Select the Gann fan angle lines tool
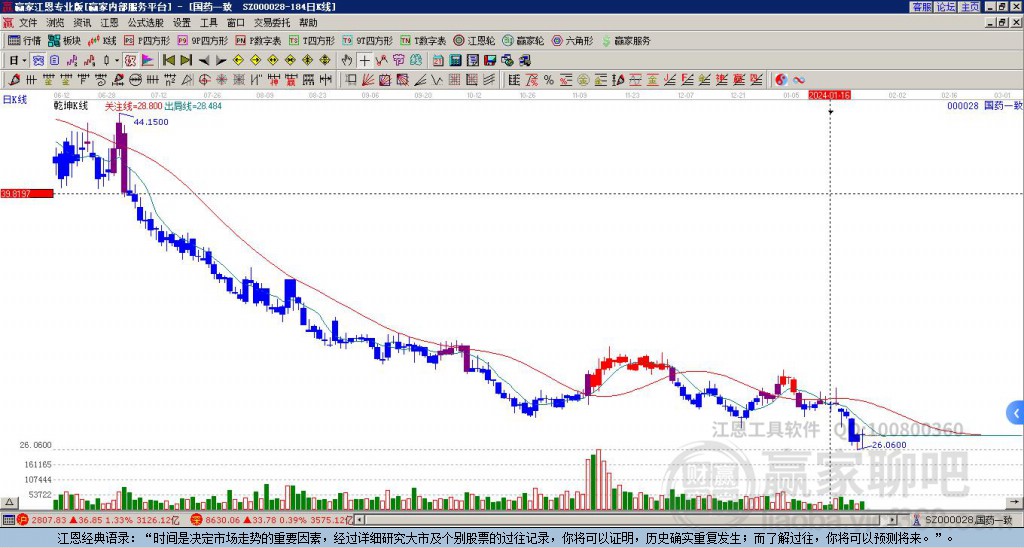Viewport: 1024px width, 548px height. 368,80
